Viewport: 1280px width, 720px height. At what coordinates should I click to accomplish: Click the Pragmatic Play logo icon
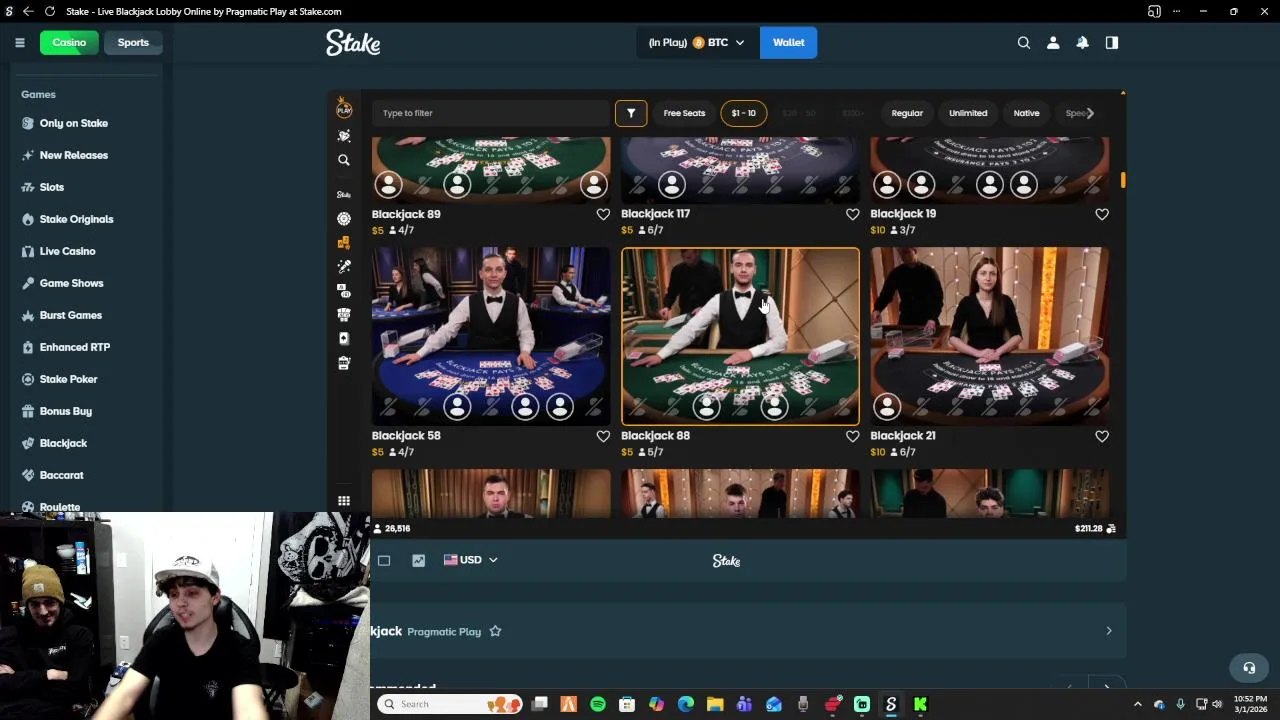pyautogui.click(x=344, y=108)
